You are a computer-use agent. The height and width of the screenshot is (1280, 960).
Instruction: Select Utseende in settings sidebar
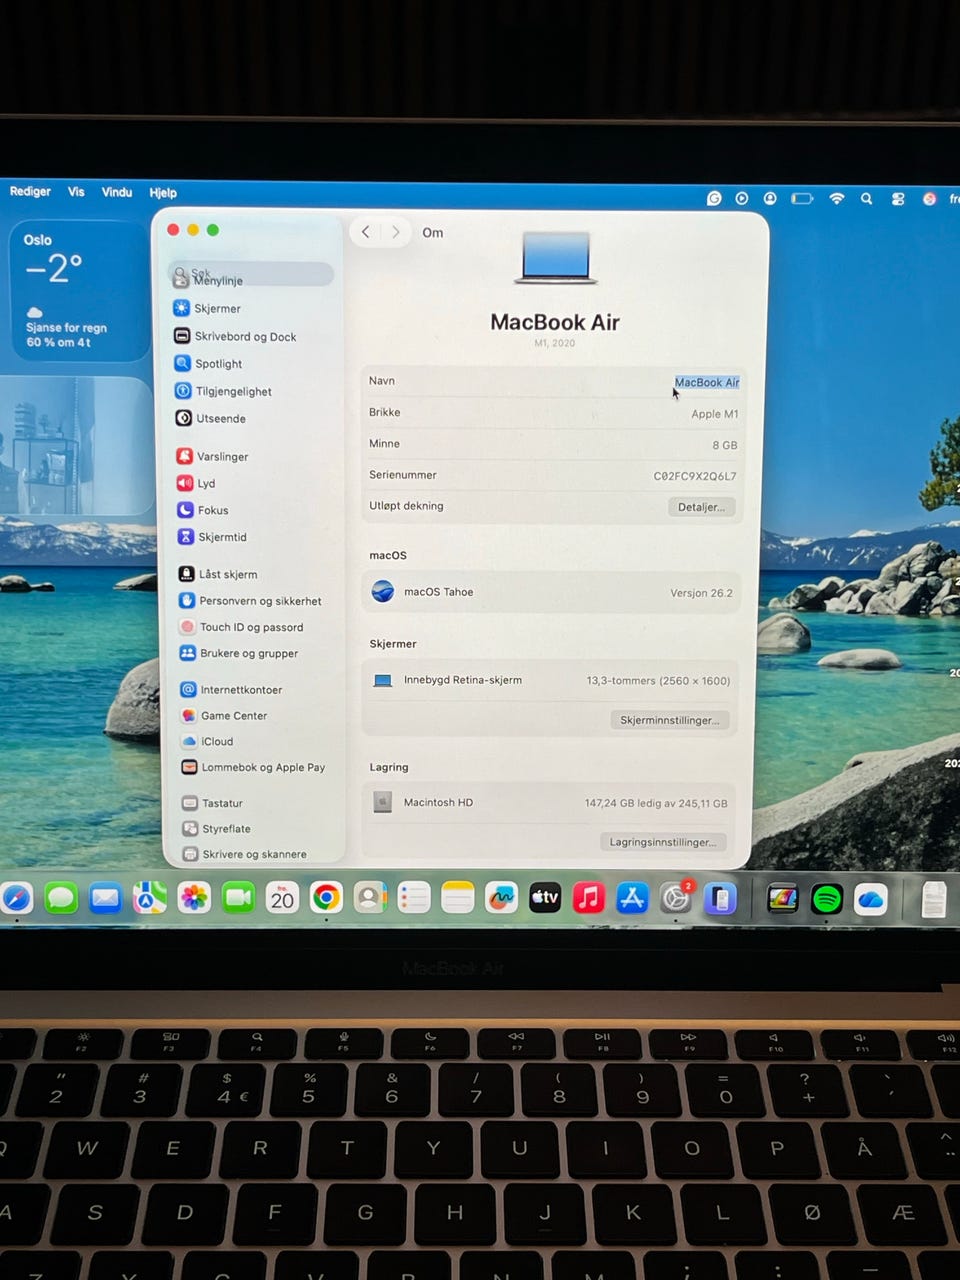(x=211, y=418)
